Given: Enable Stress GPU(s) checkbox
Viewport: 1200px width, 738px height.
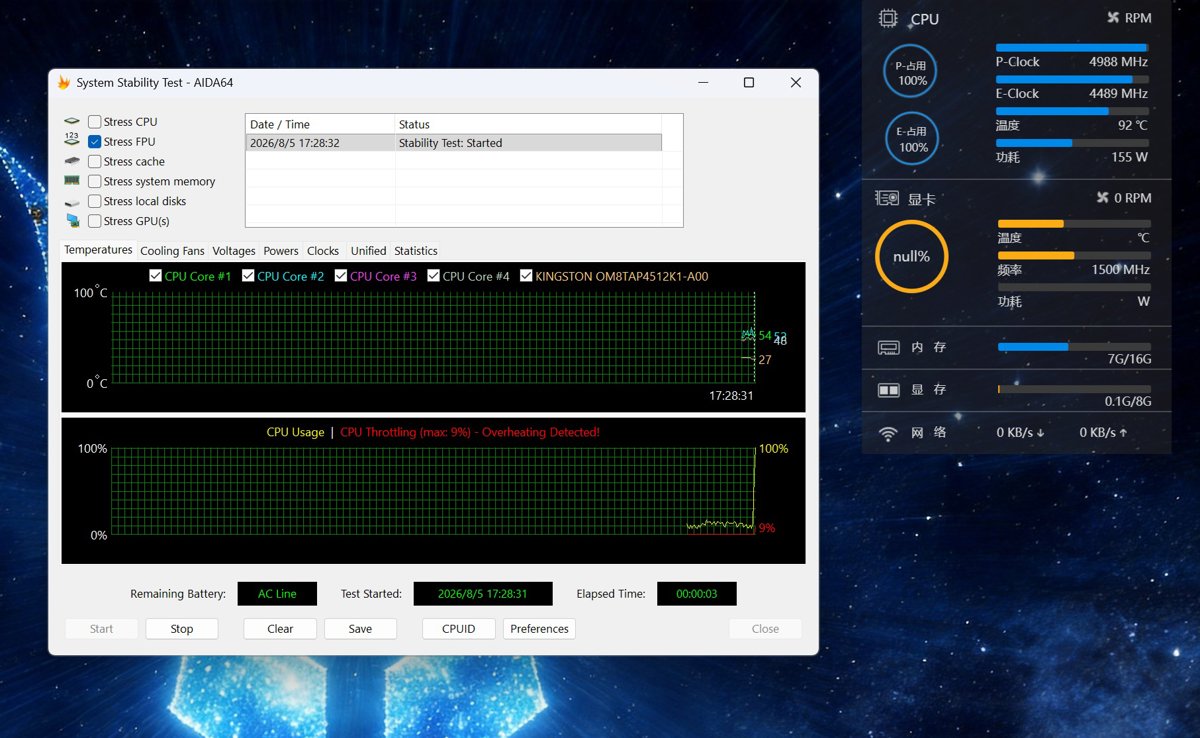Looking at the screenshot, I should click(95, 221).
